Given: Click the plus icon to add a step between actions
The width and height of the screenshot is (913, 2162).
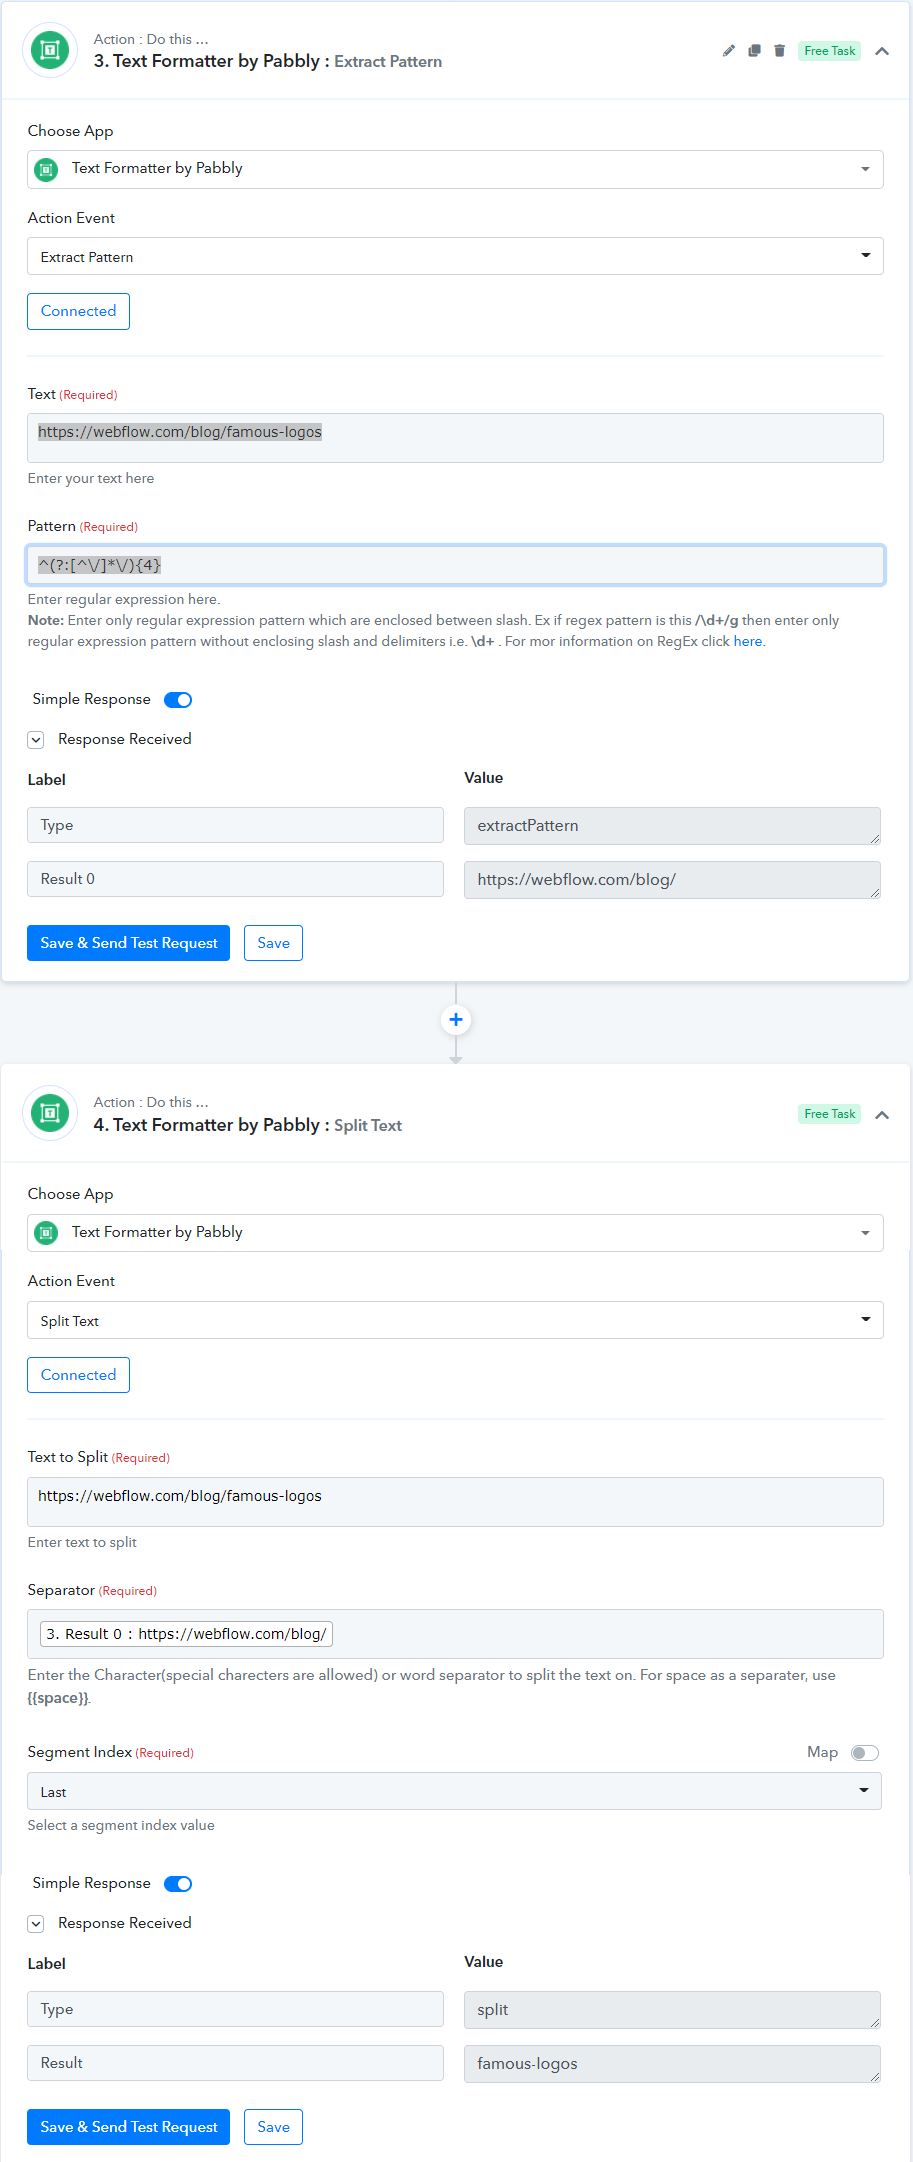Looking at the screenshot, I should pos(456,1020).
